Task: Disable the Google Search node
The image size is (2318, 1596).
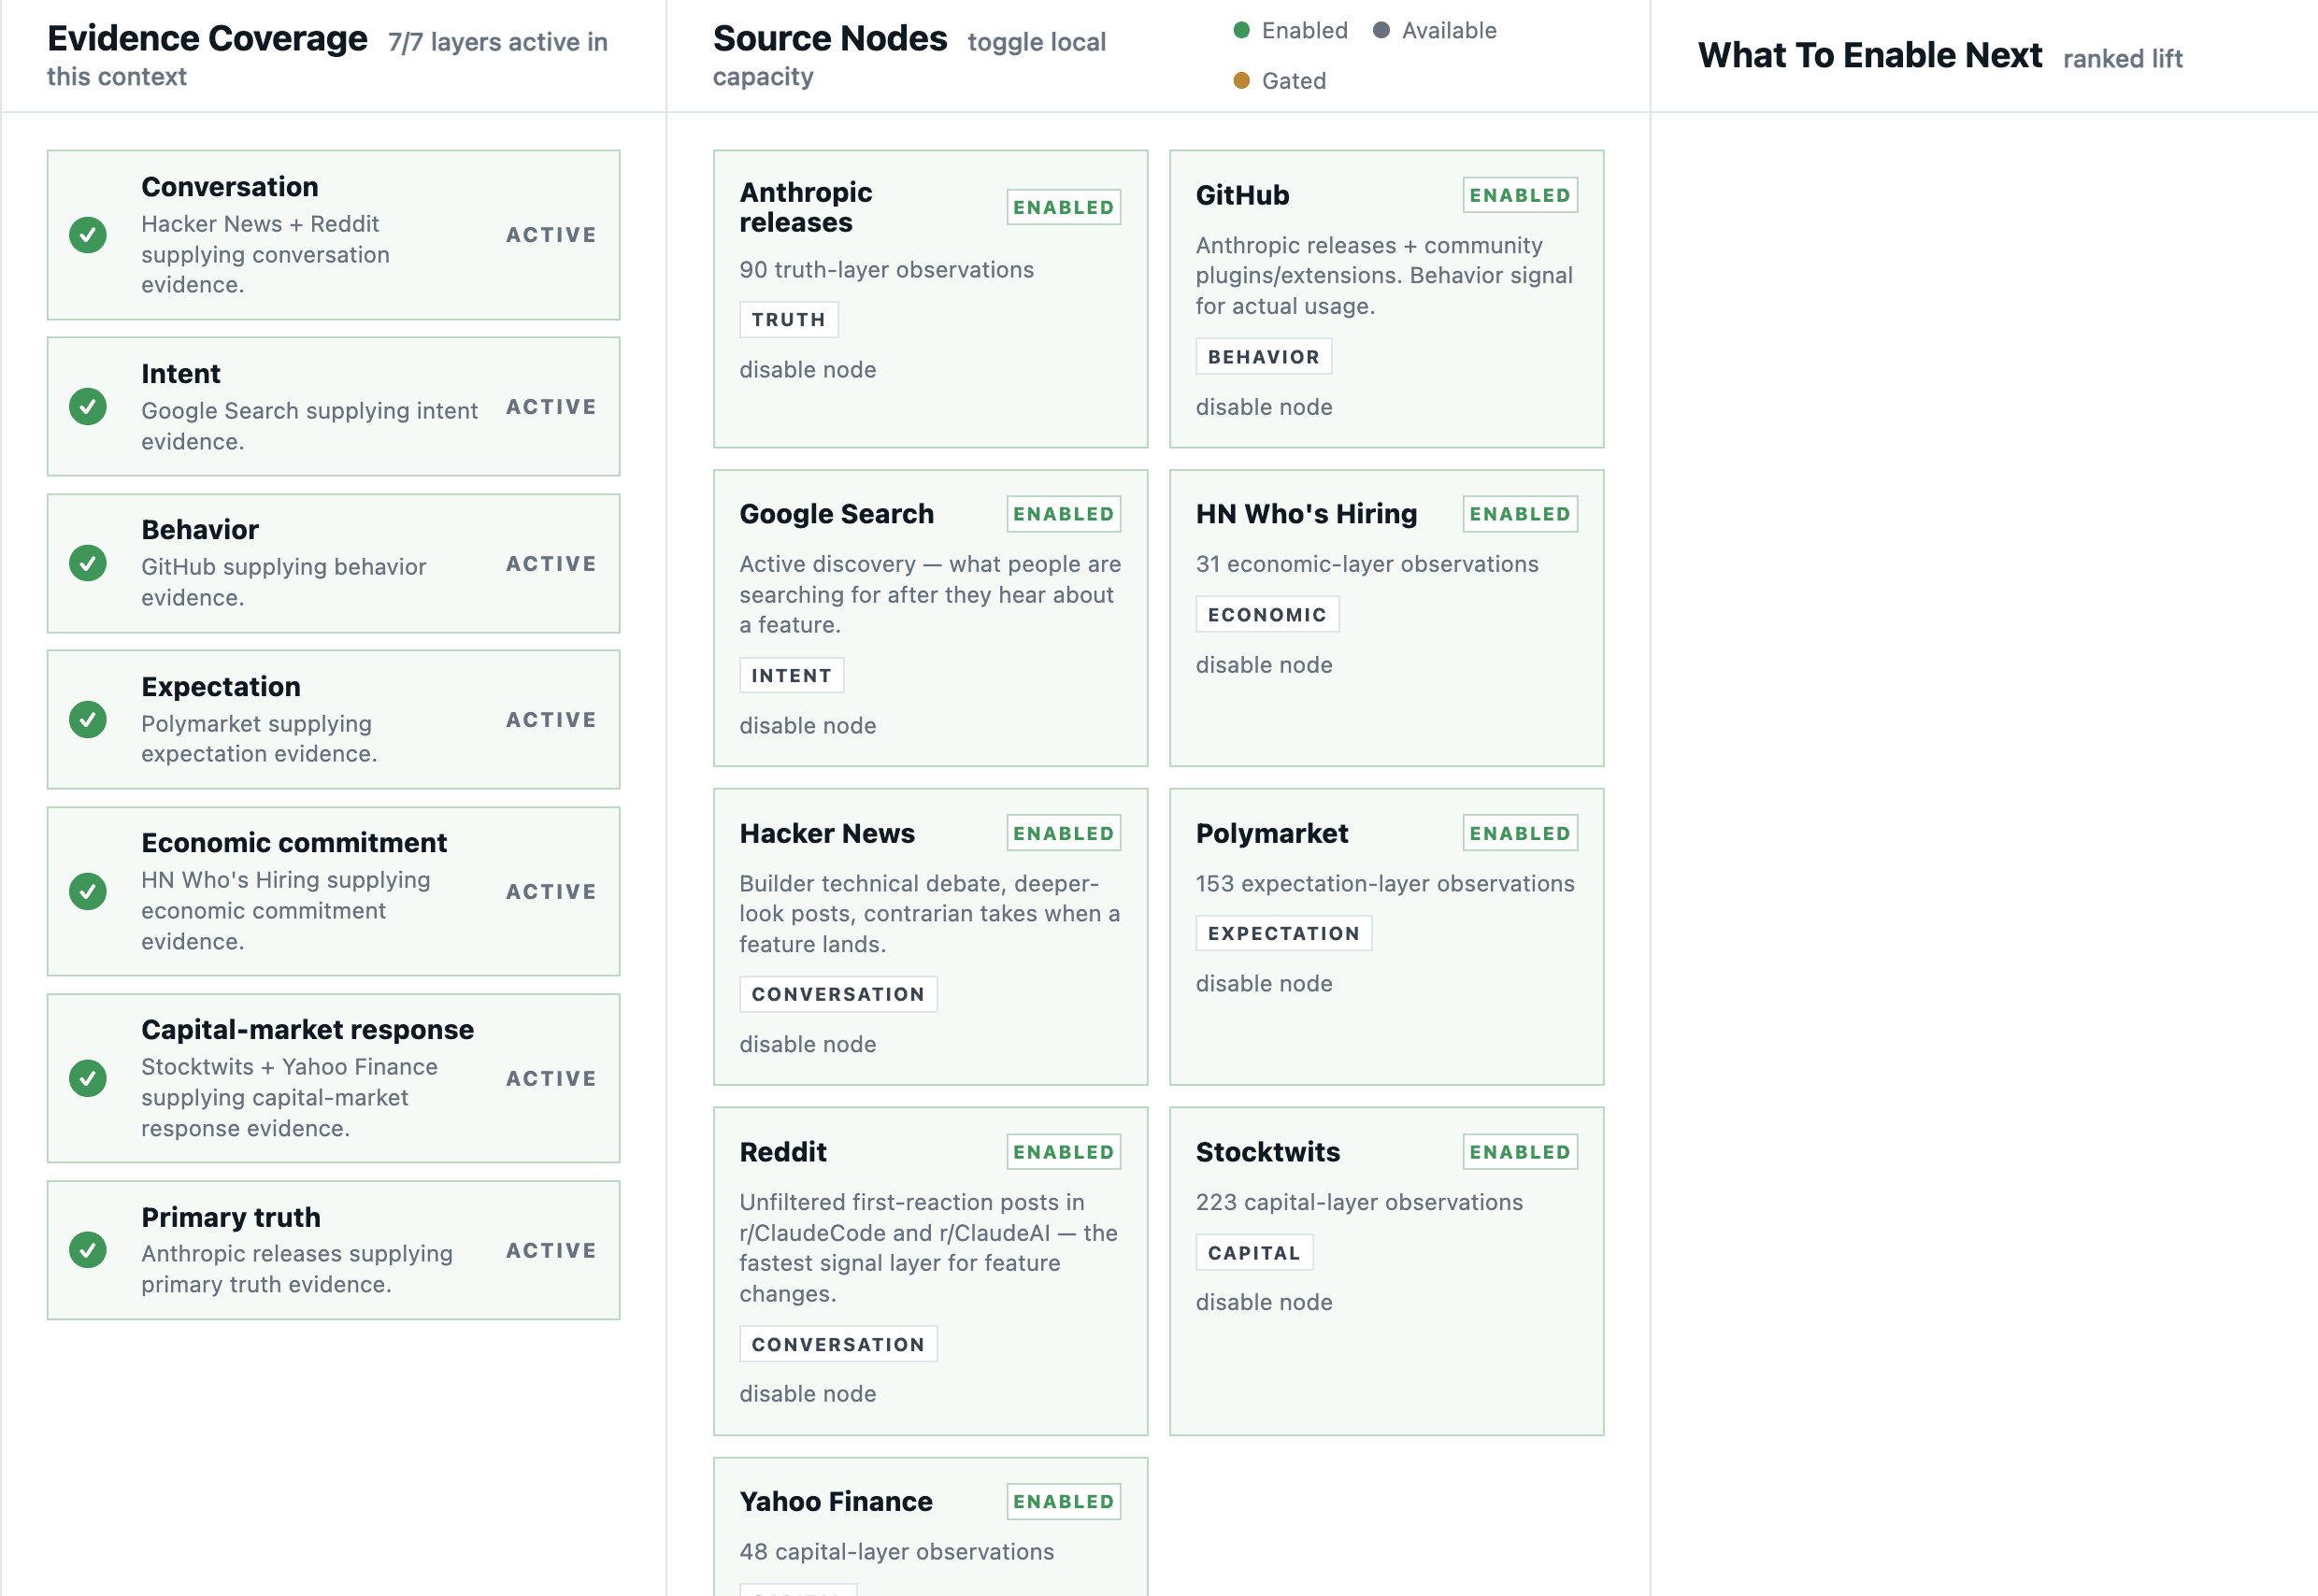Action: [808, 726]
